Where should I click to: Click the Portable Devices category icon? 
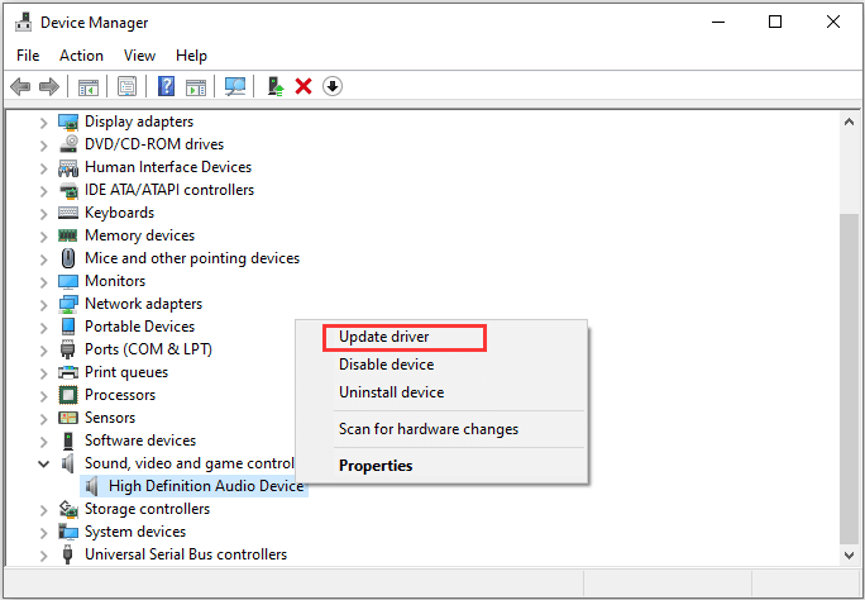68,326
